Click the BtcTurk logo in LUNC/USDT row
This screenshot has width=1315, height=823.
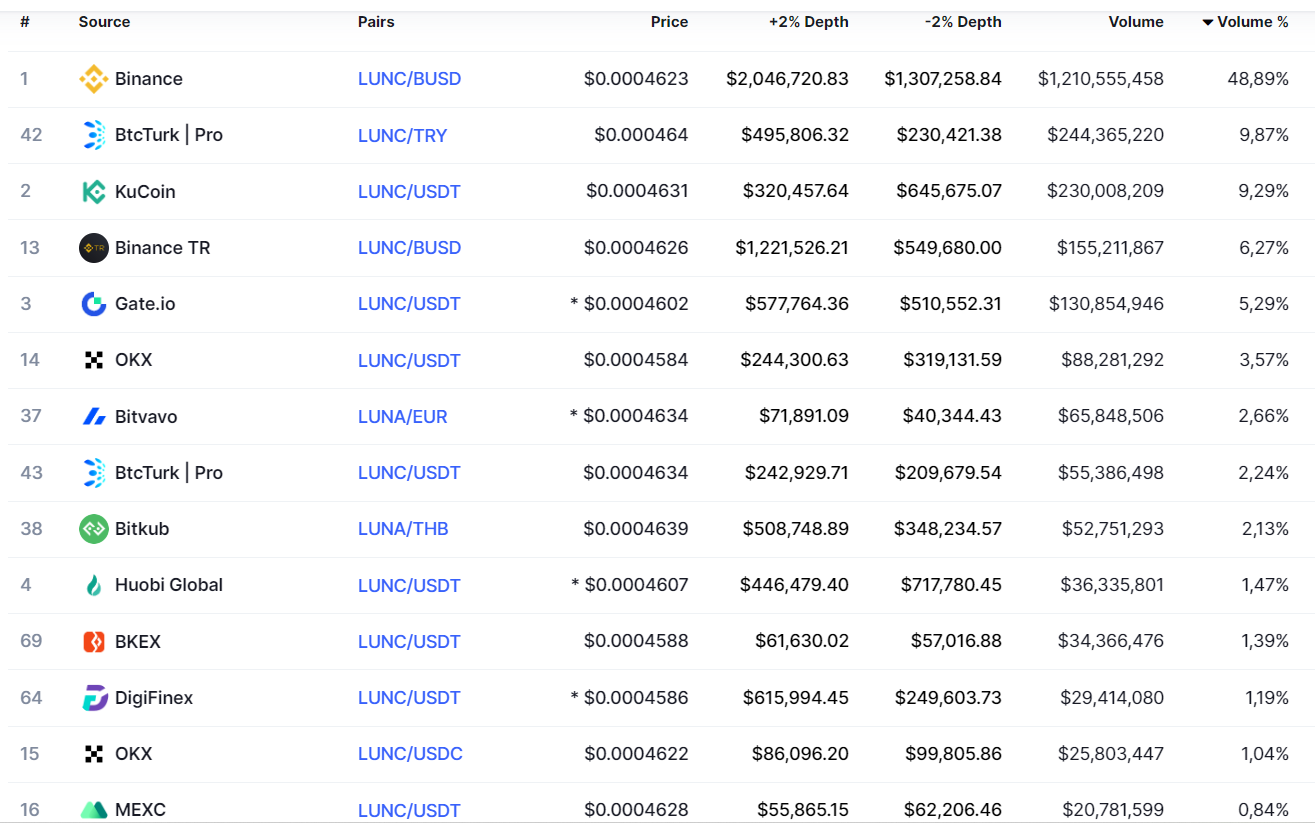(x=94, y=473)
